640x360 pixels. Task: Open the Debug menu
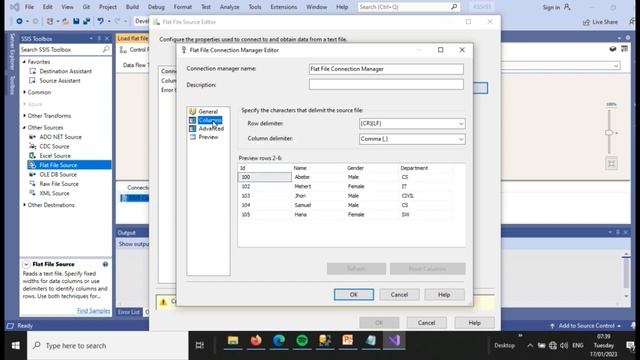tap(156, 7)
